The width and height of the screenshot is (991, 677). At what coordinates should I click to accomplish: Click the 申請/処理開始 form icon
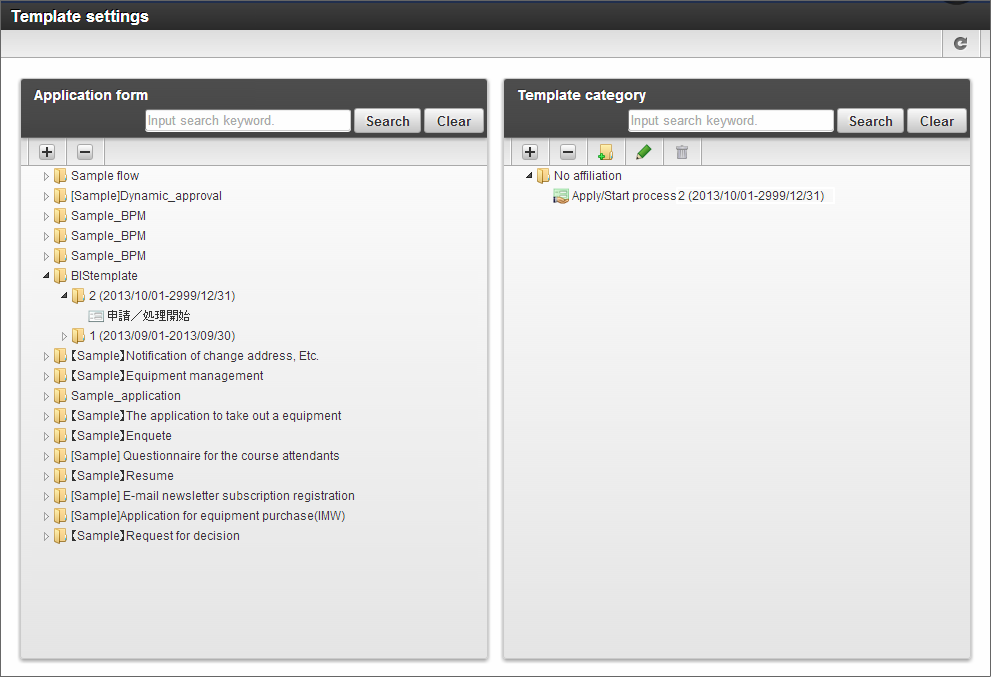click(x=96, y=315)
